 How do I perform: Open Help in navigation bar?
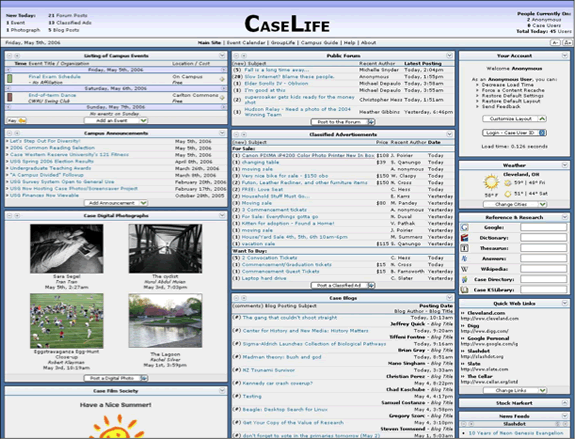tap(349, 43)
